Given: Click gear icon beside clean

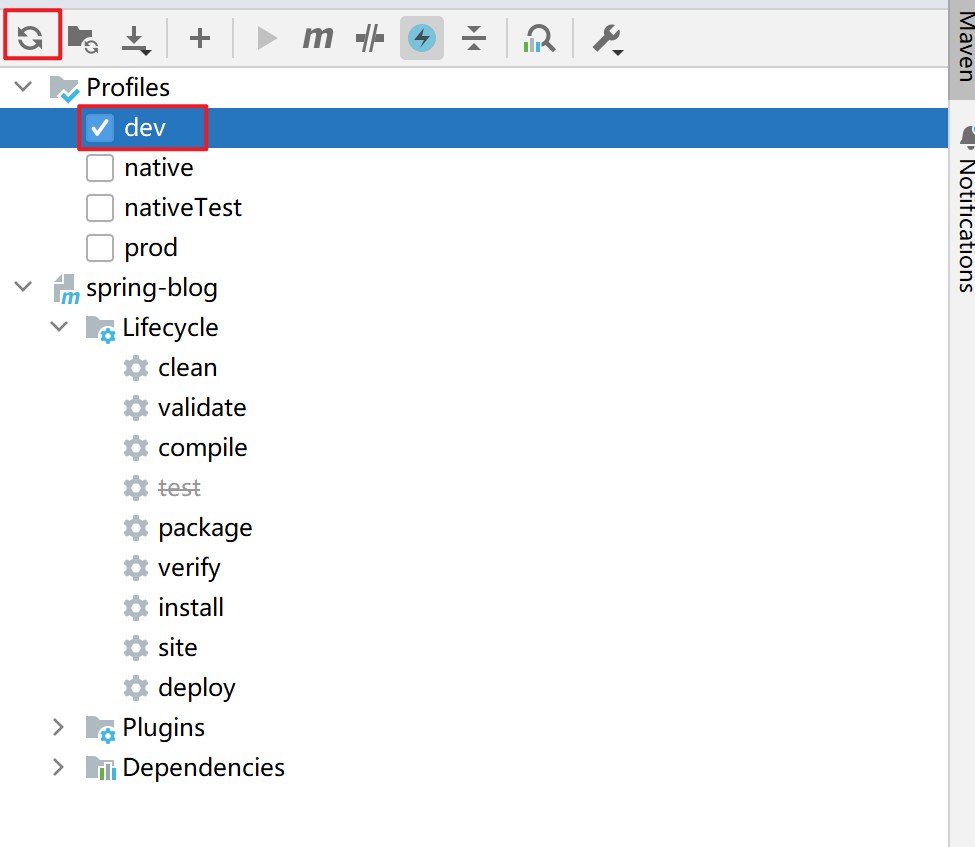Looking at the screenshot, I should 136,368.
